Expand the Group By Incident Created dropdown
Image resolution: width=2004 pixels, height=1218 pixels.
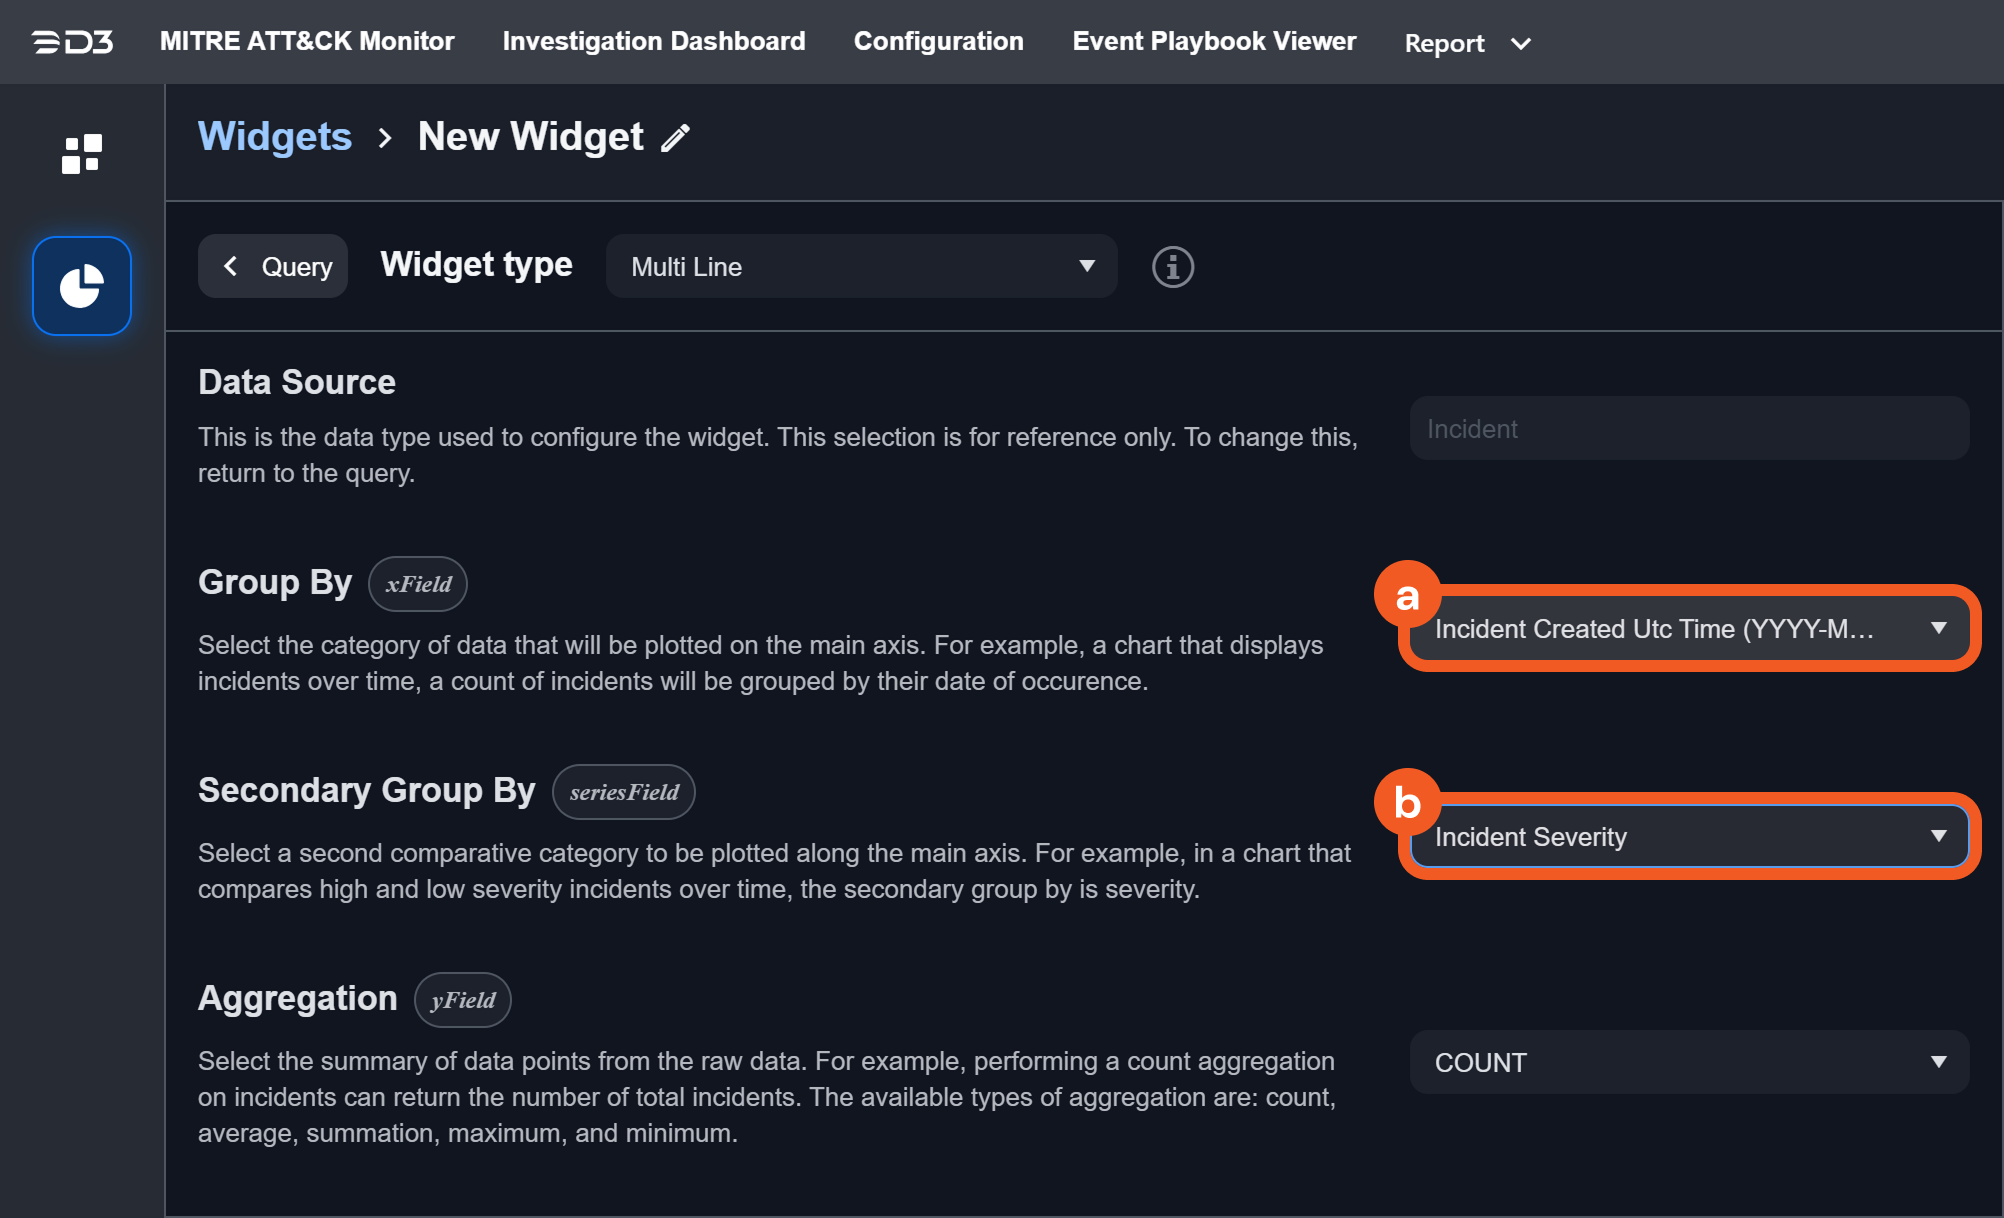(1688, 629)
